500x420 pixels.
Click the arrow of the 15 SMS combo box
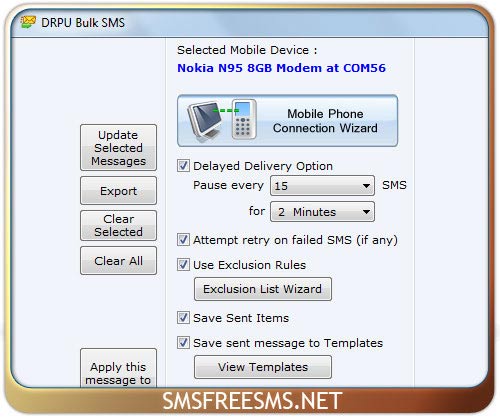tap(366, 186)
